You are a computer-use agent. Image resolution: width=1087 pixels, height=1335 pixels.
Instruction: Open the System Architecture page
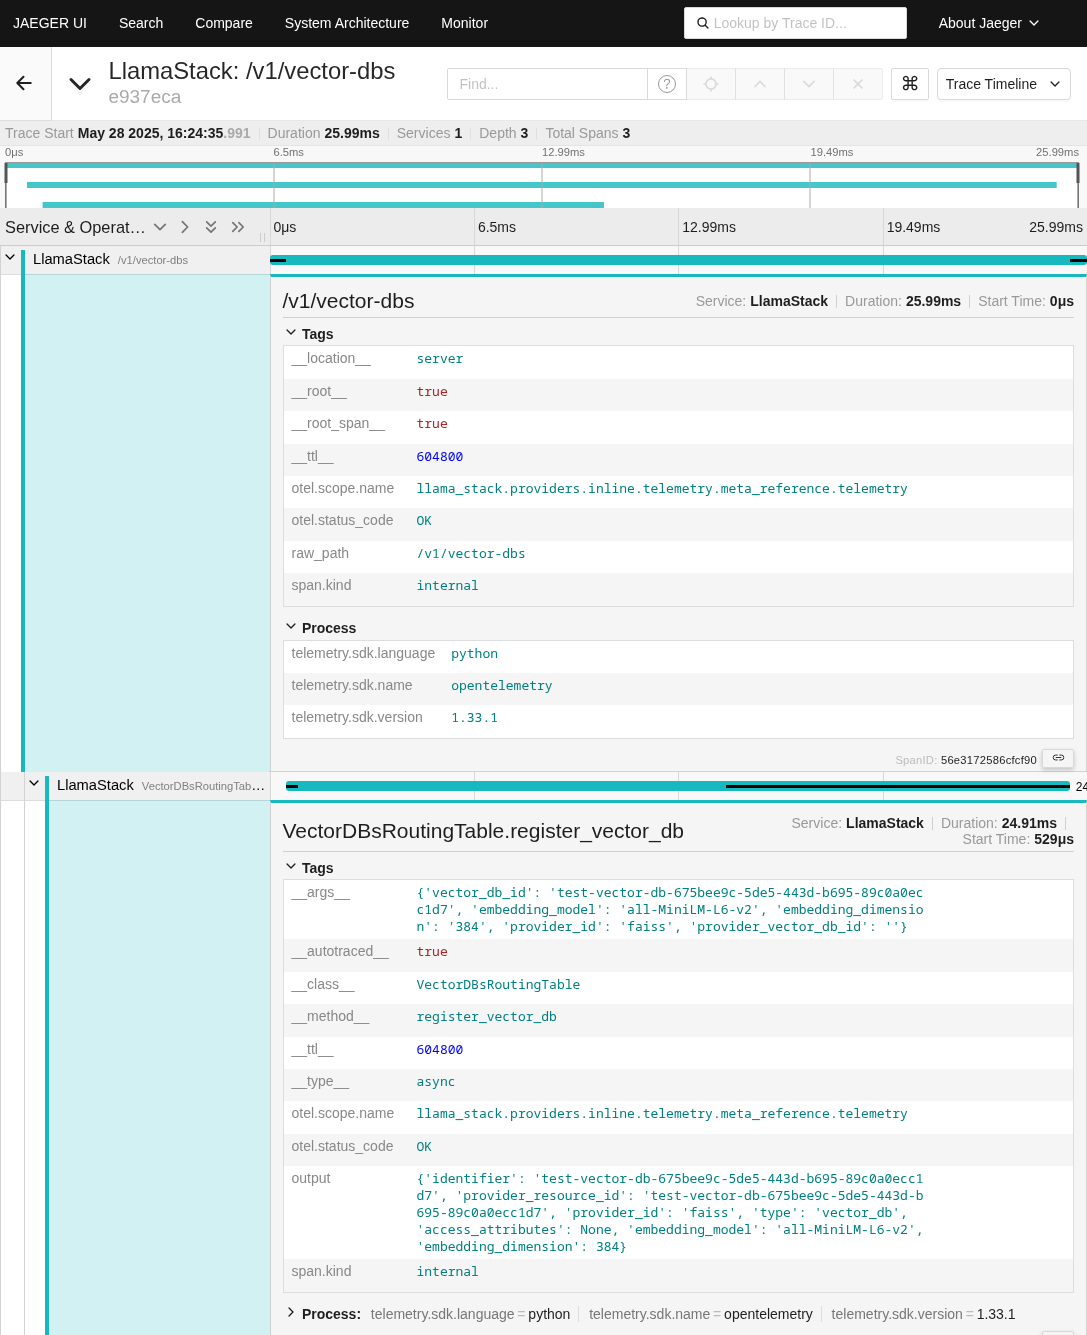(346, 23)
